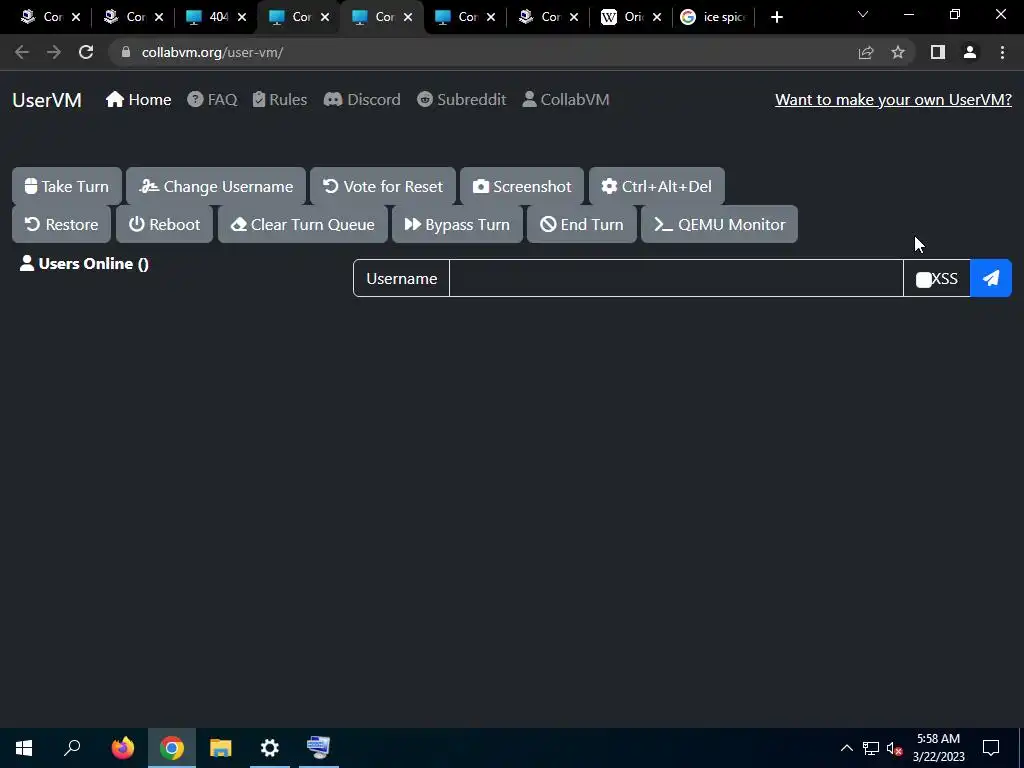The width and height of the screenshot is (1024, 768).
Task: Go to Home in the navbar
Action: pos(138,99)
